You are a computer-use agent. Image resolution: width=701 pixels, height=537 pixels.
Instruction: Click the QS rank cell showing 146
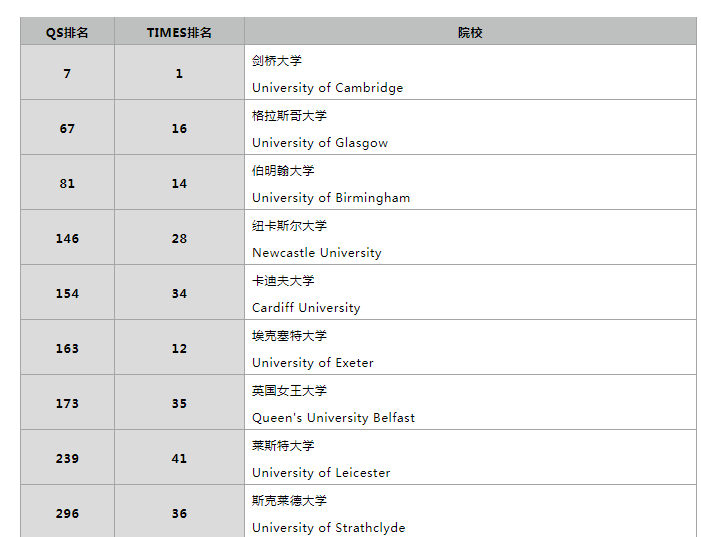tap(67, 239)
